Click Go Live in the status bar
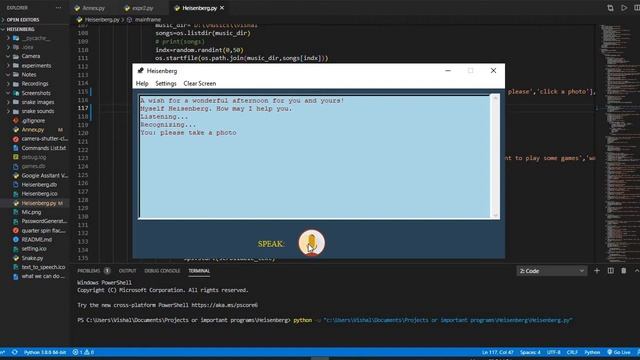The image size is (640, 360). coord(619,352)
